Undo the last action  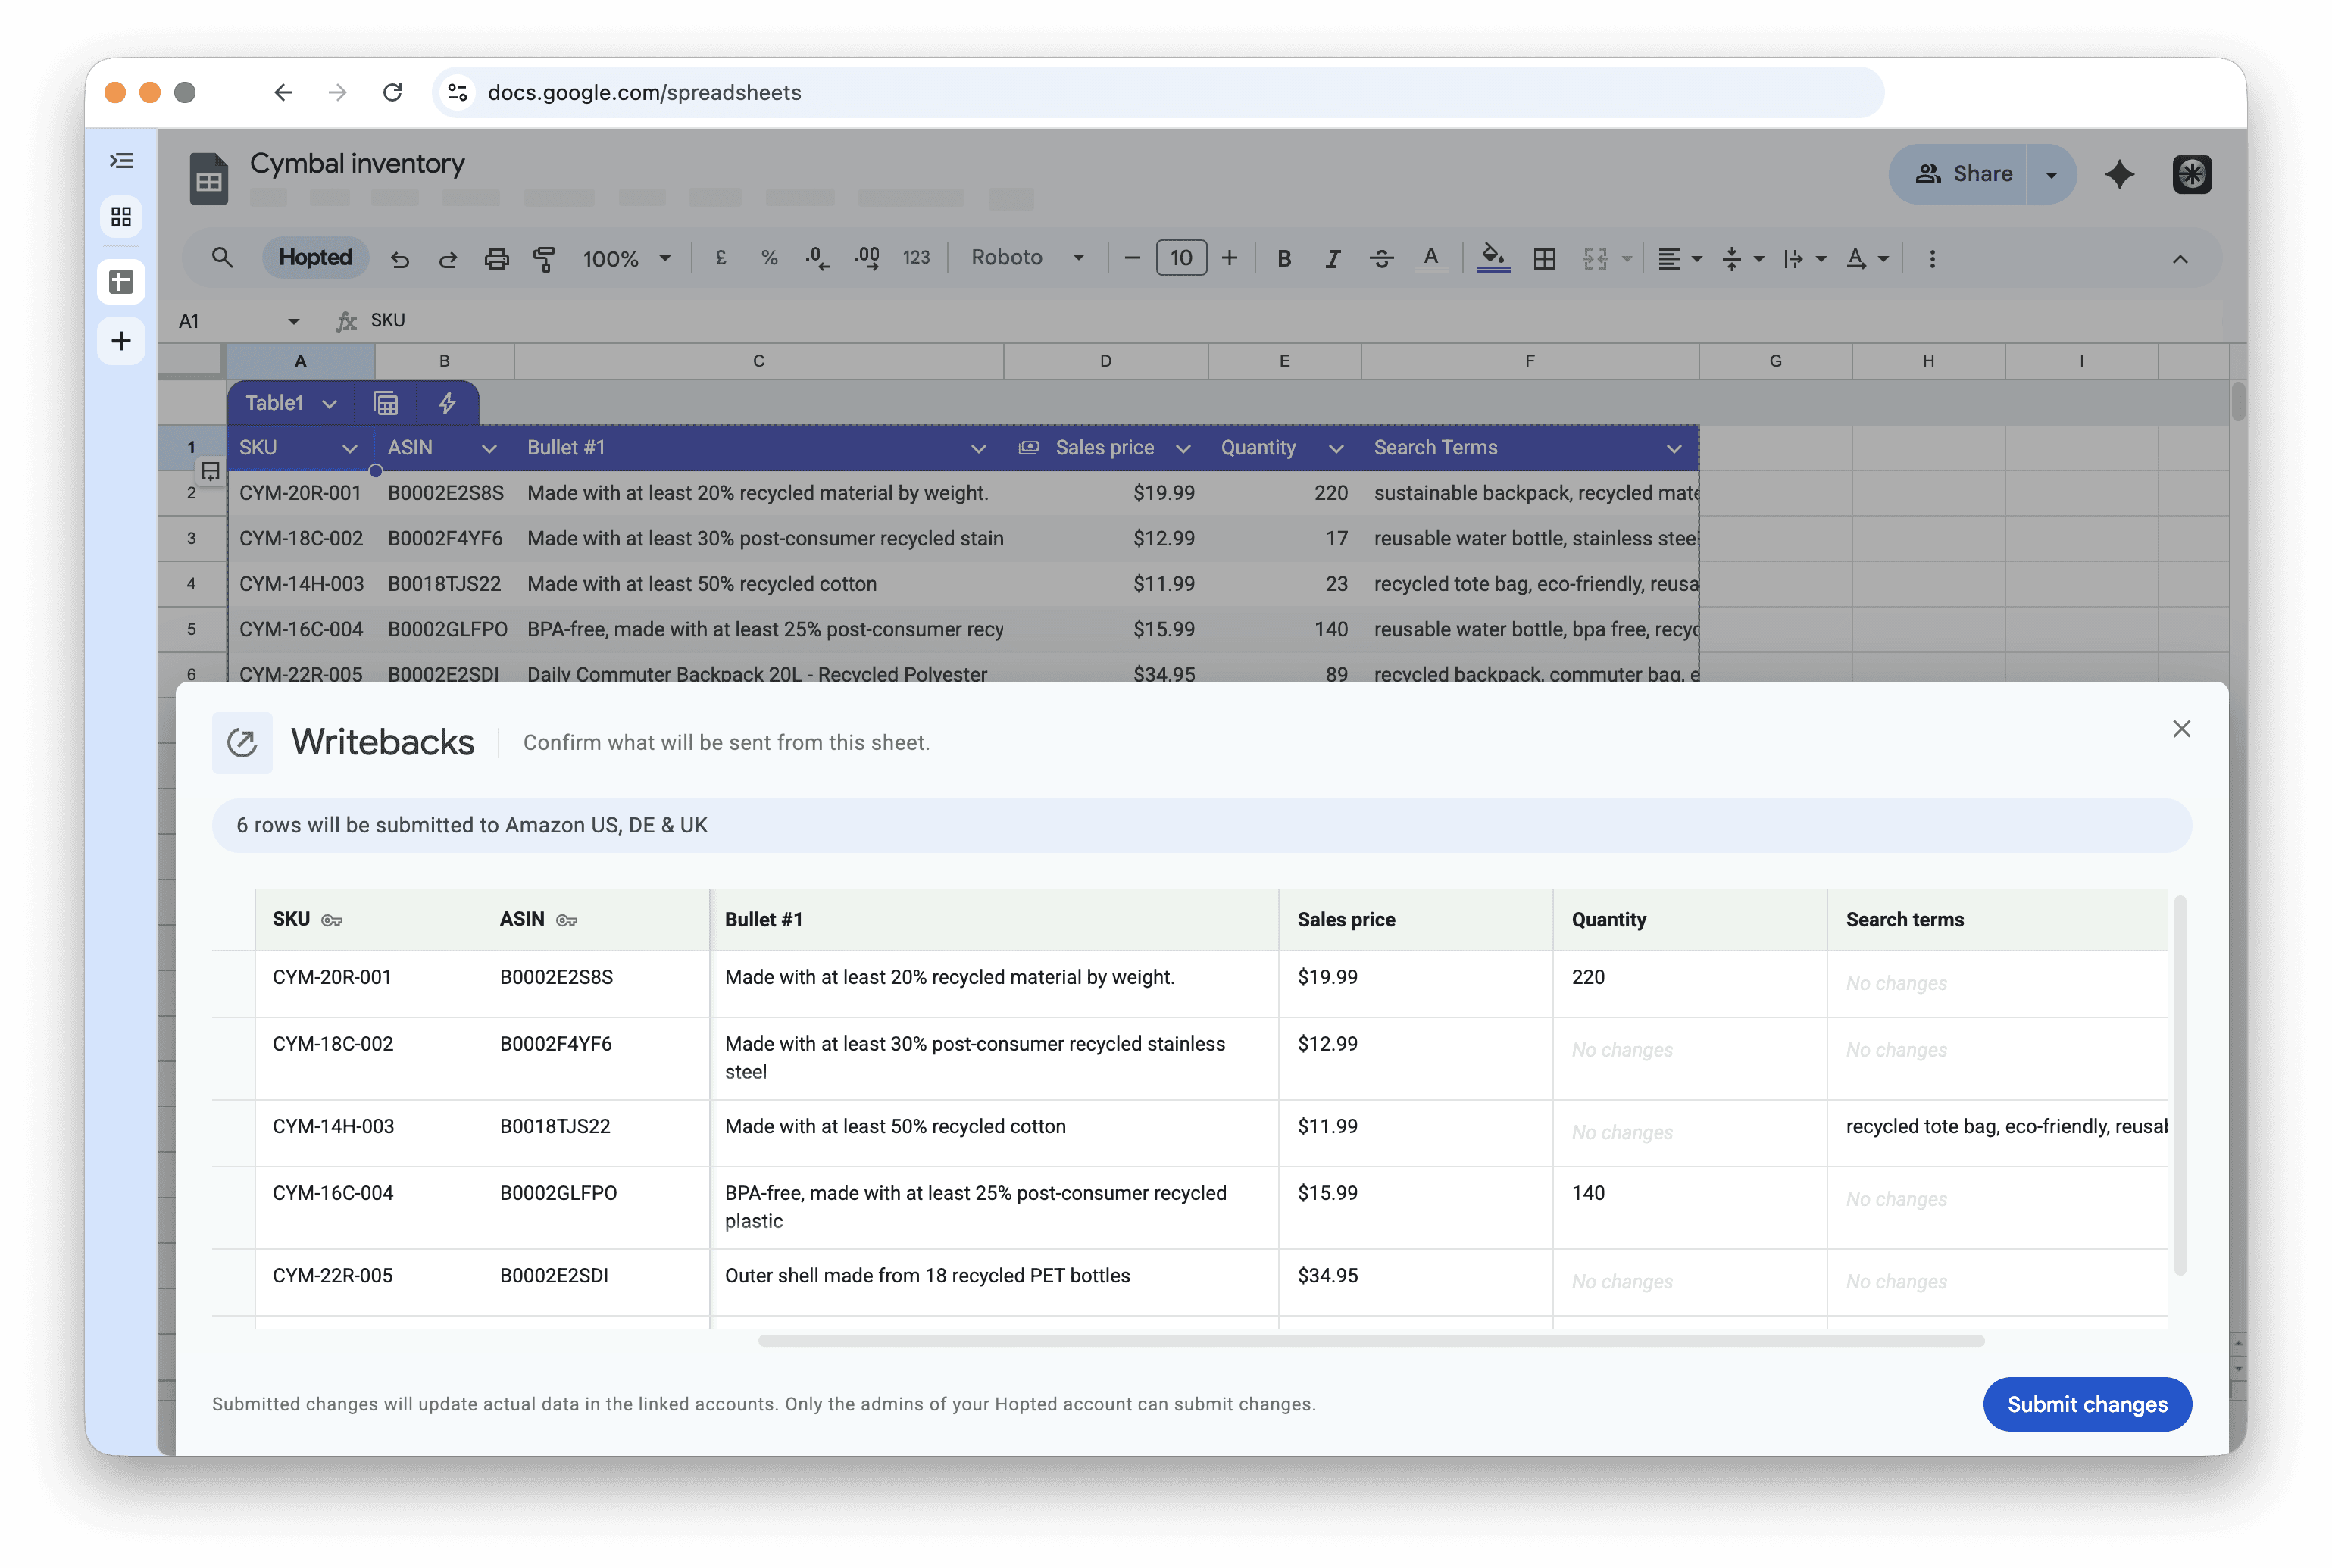[400, 258]
